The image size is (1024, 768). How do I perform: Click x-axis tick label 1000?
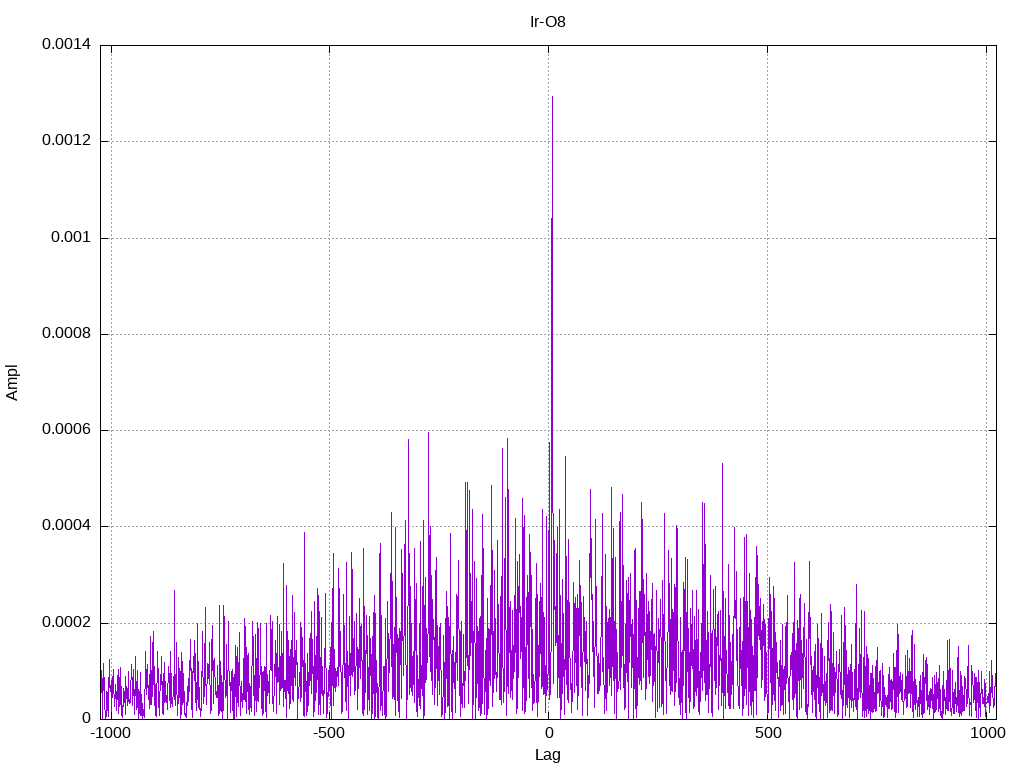click(x=987, y=733)
